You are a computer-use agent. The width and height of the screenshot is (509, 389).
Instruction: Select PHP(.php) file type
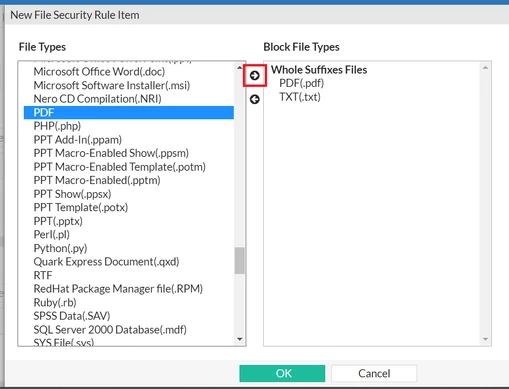click(x=57, y=126)
